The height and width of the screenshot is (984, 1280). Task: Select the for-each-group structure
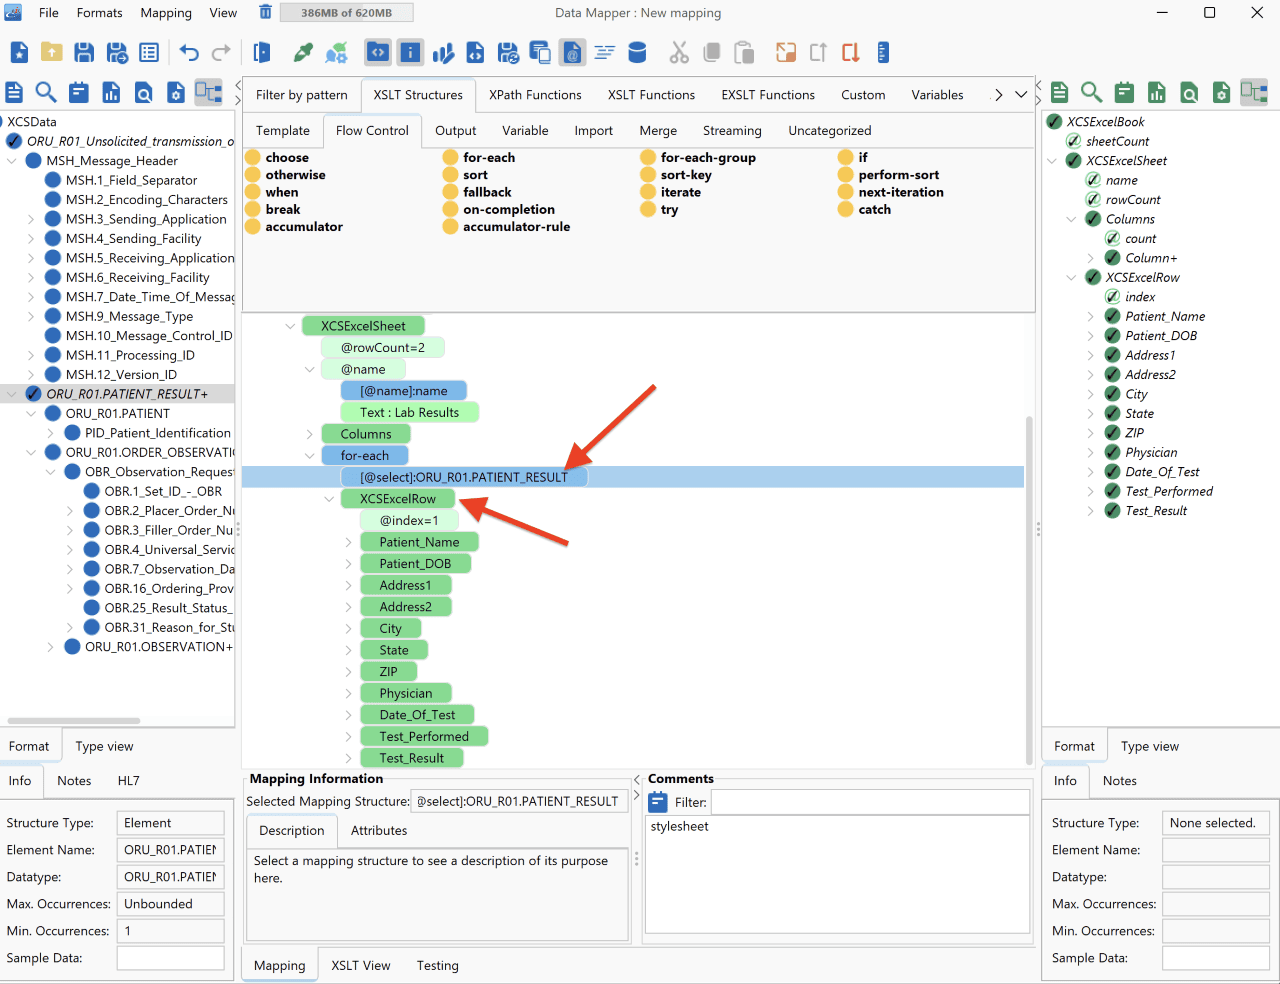tap(708, 158)
